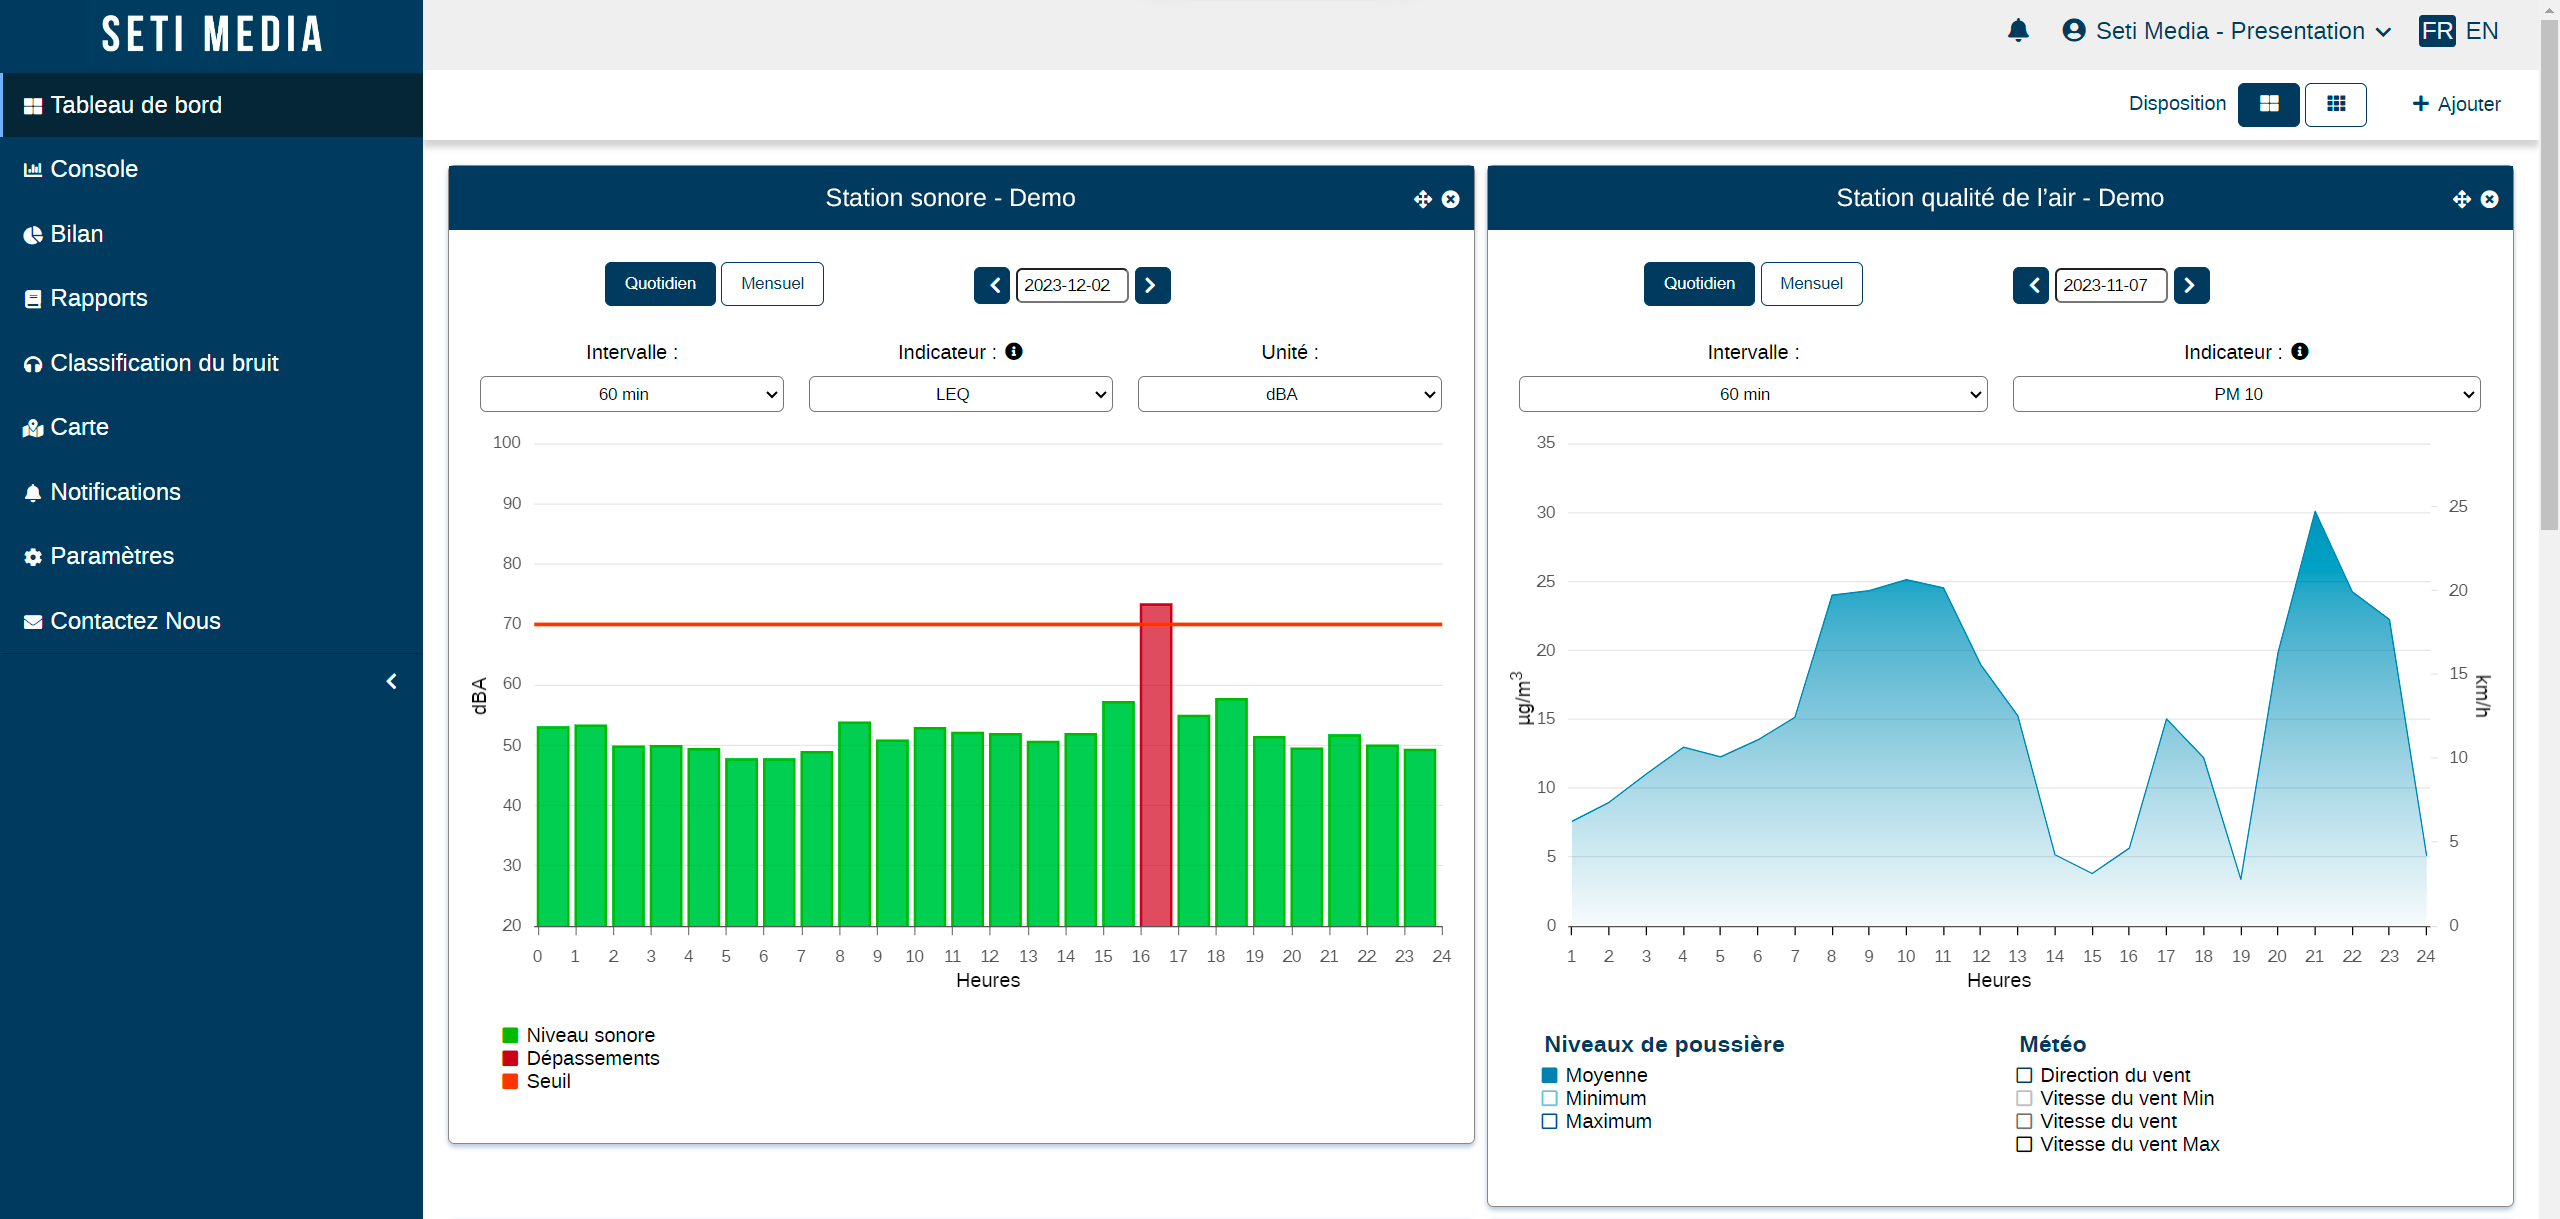Close the Station qualité de l'air widget
2560x1219 pixels.
pyautogui.click(x=2490, y=199)
